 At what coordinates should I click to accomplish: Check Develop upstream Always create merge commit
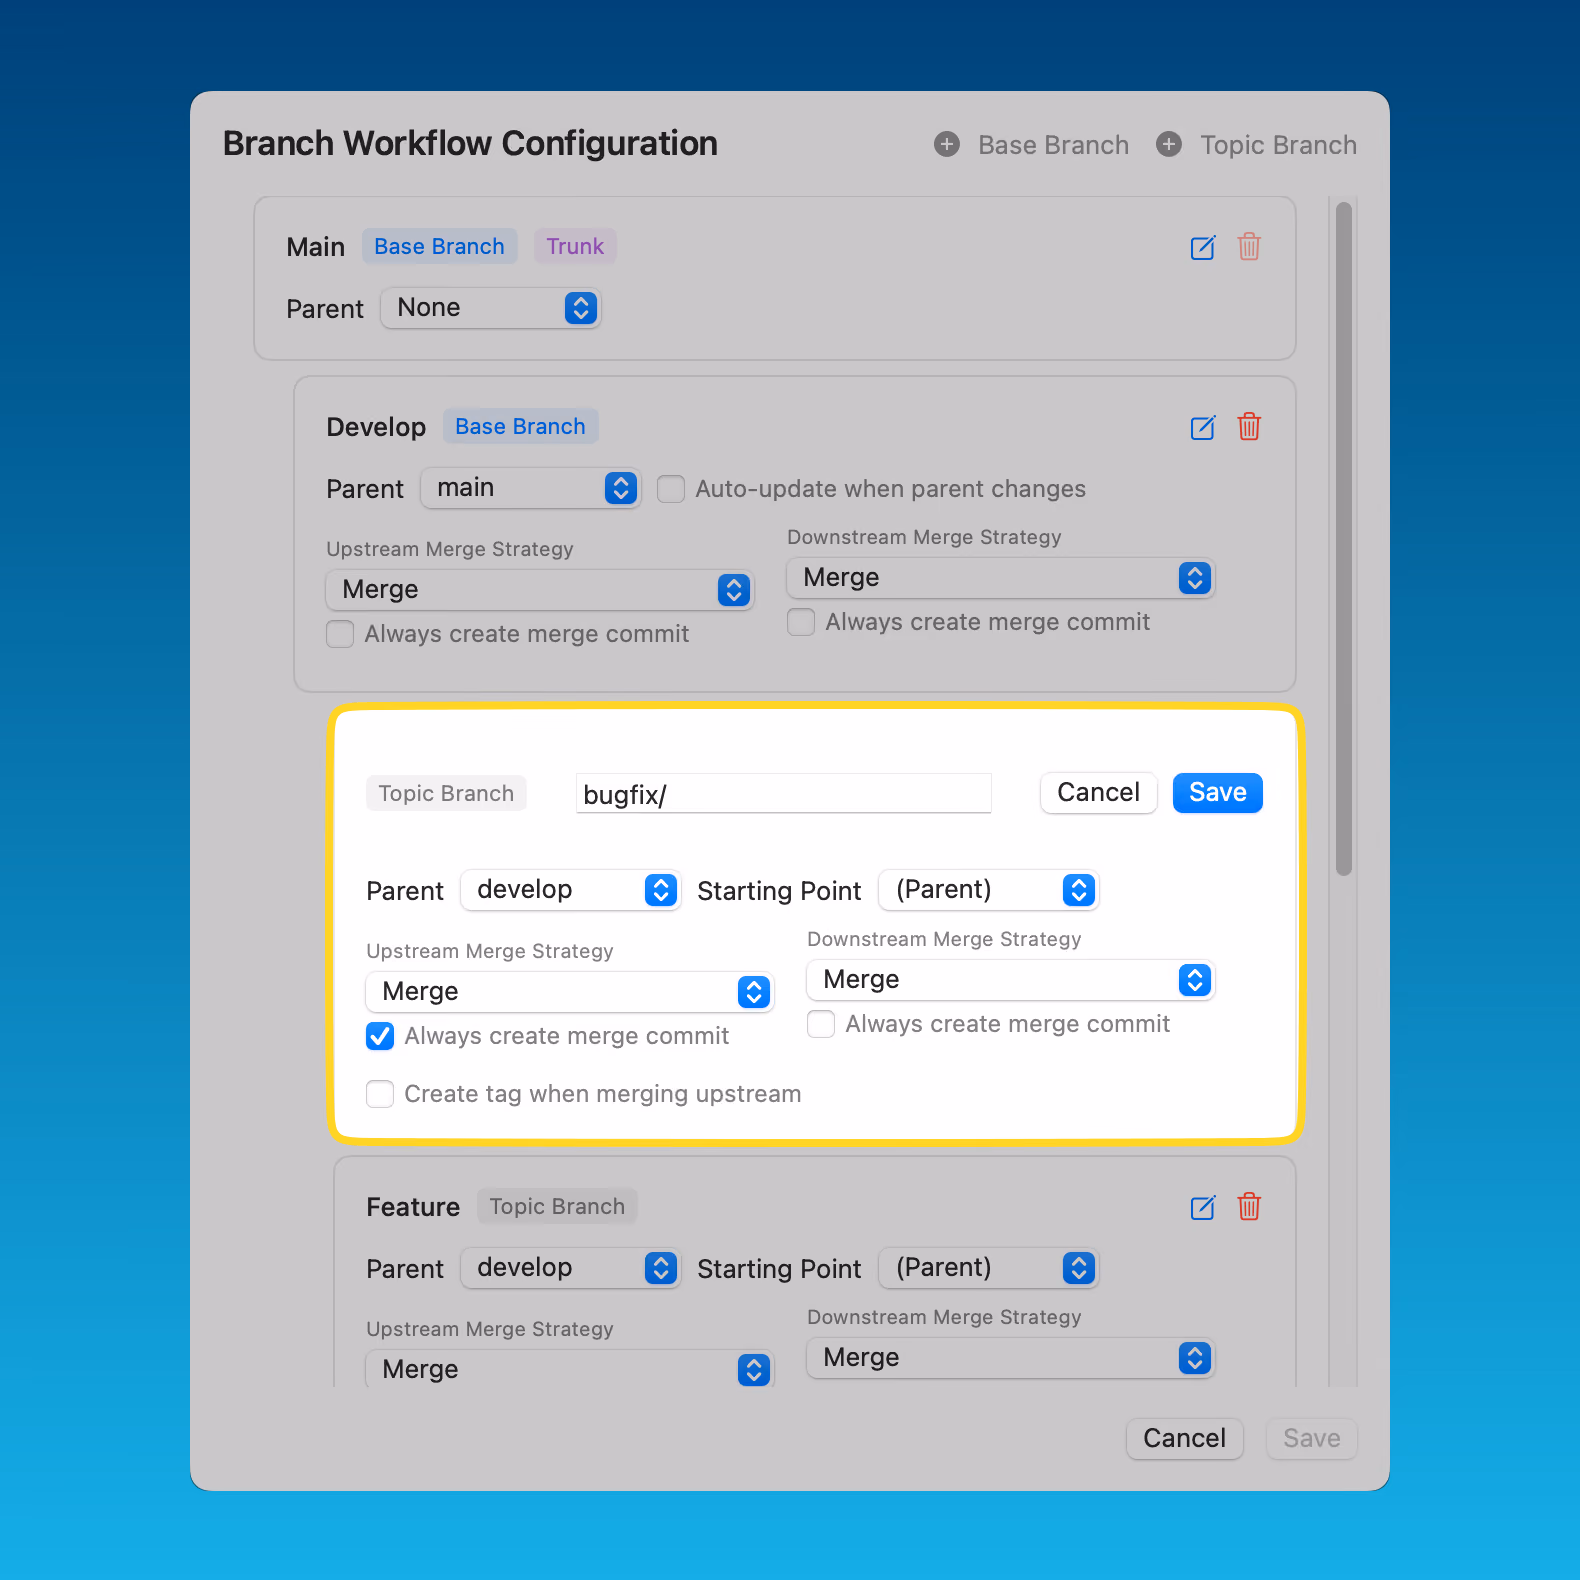tap(340, 634)
